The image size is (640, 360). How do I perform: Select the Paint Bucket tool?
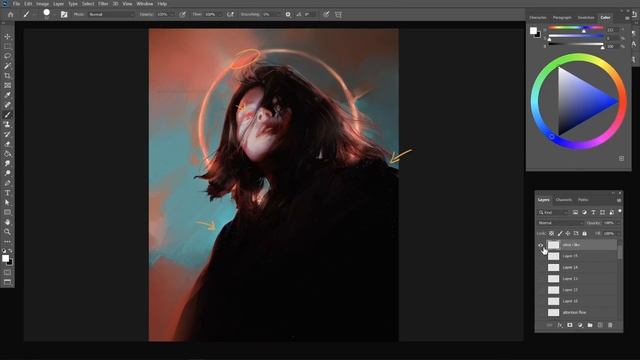pyautogui.click(x=7, y=154)
